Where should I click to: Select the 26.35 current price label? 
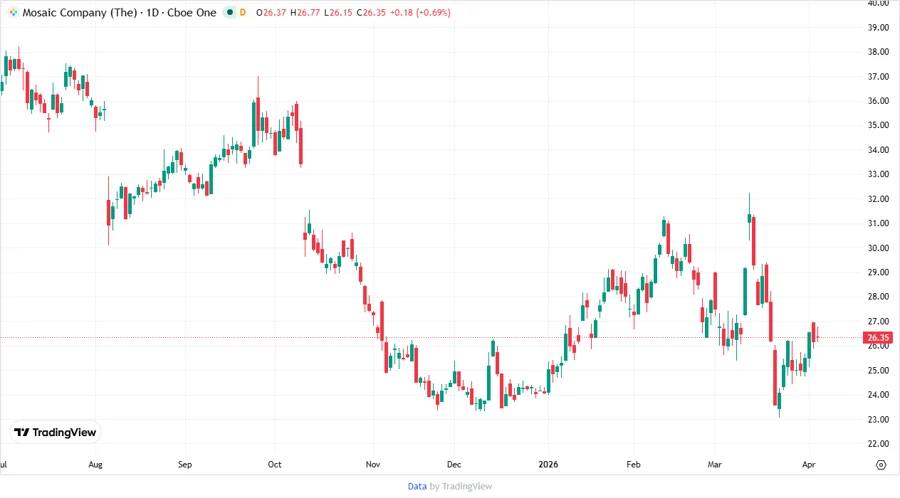point(878,337)
